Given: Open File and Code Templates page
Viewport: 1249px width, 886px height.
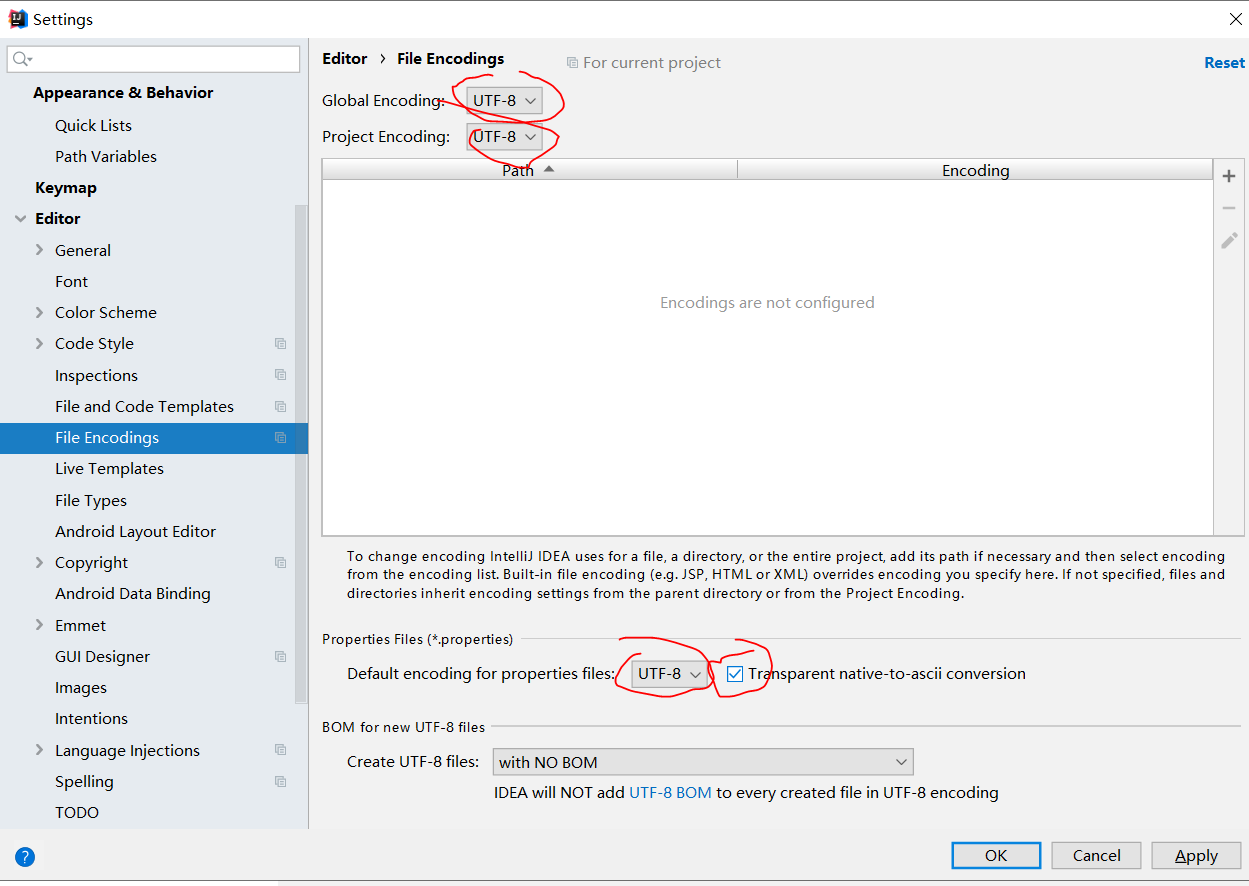Looking at the screenshot, I should pos(144,406).
